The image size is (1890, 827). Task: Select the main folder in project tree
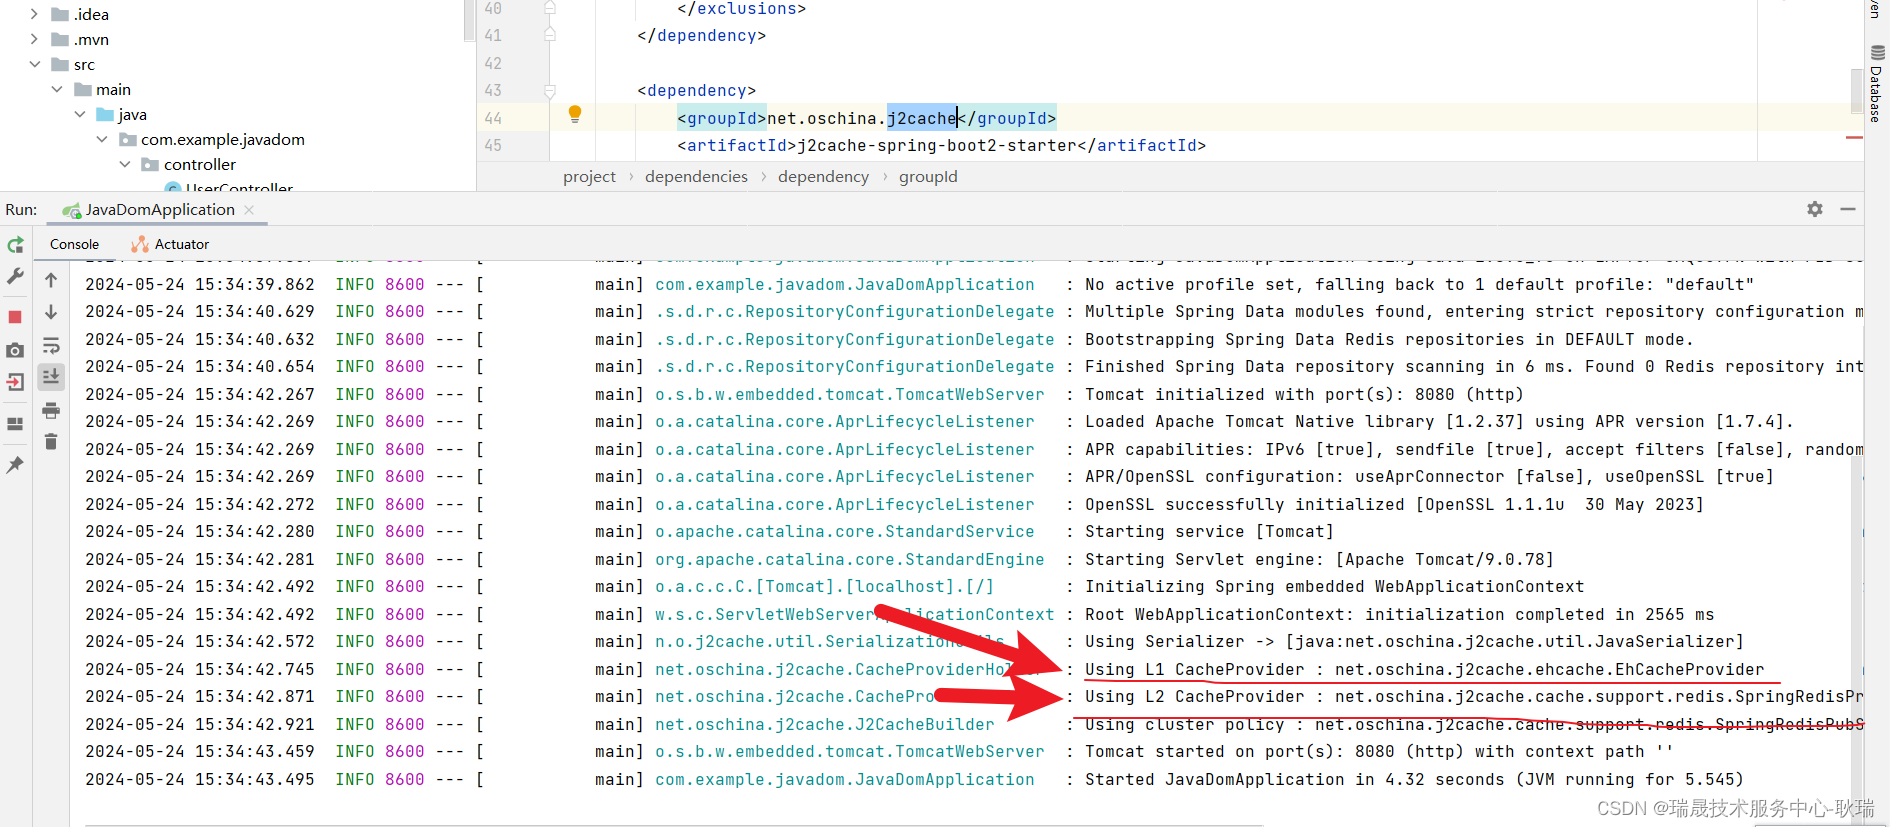113,89
